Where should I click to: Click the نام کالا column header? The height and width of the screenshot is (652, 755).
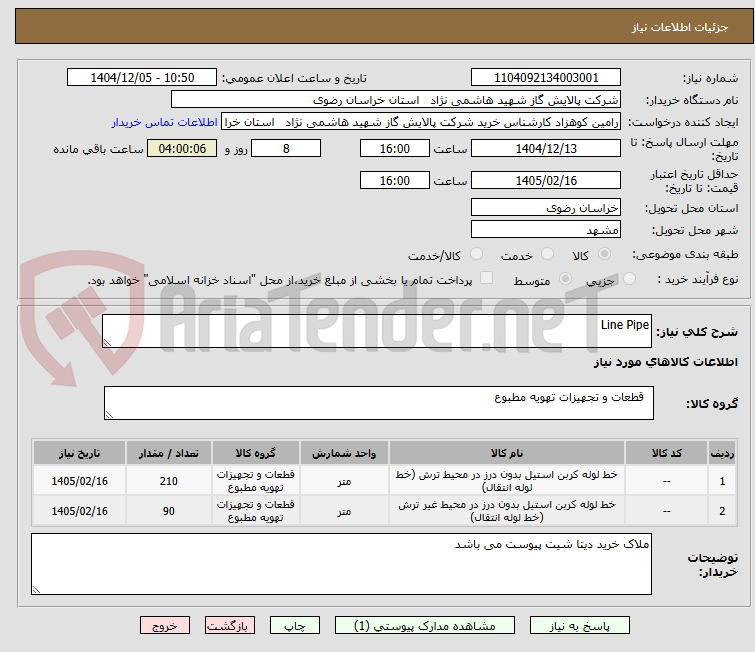tap(507, 453)
